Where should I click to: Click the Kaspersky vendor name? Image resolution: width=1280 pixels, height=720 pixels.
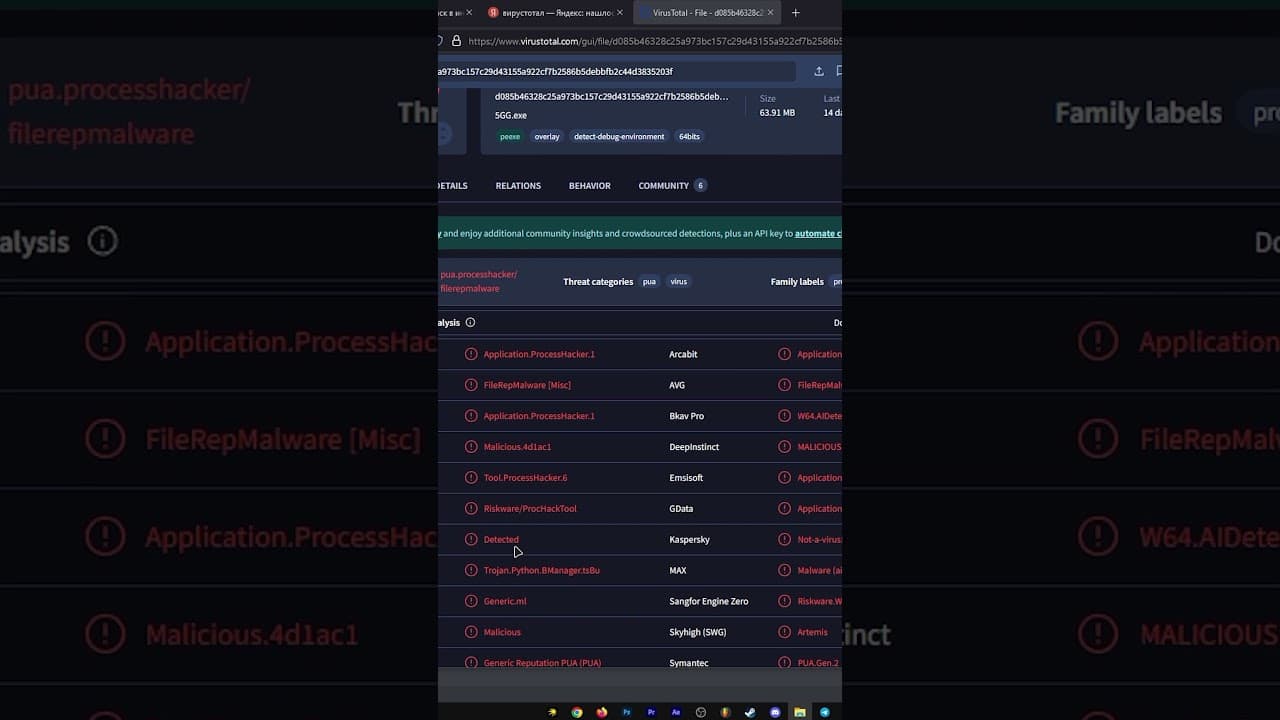coord(689,540)
